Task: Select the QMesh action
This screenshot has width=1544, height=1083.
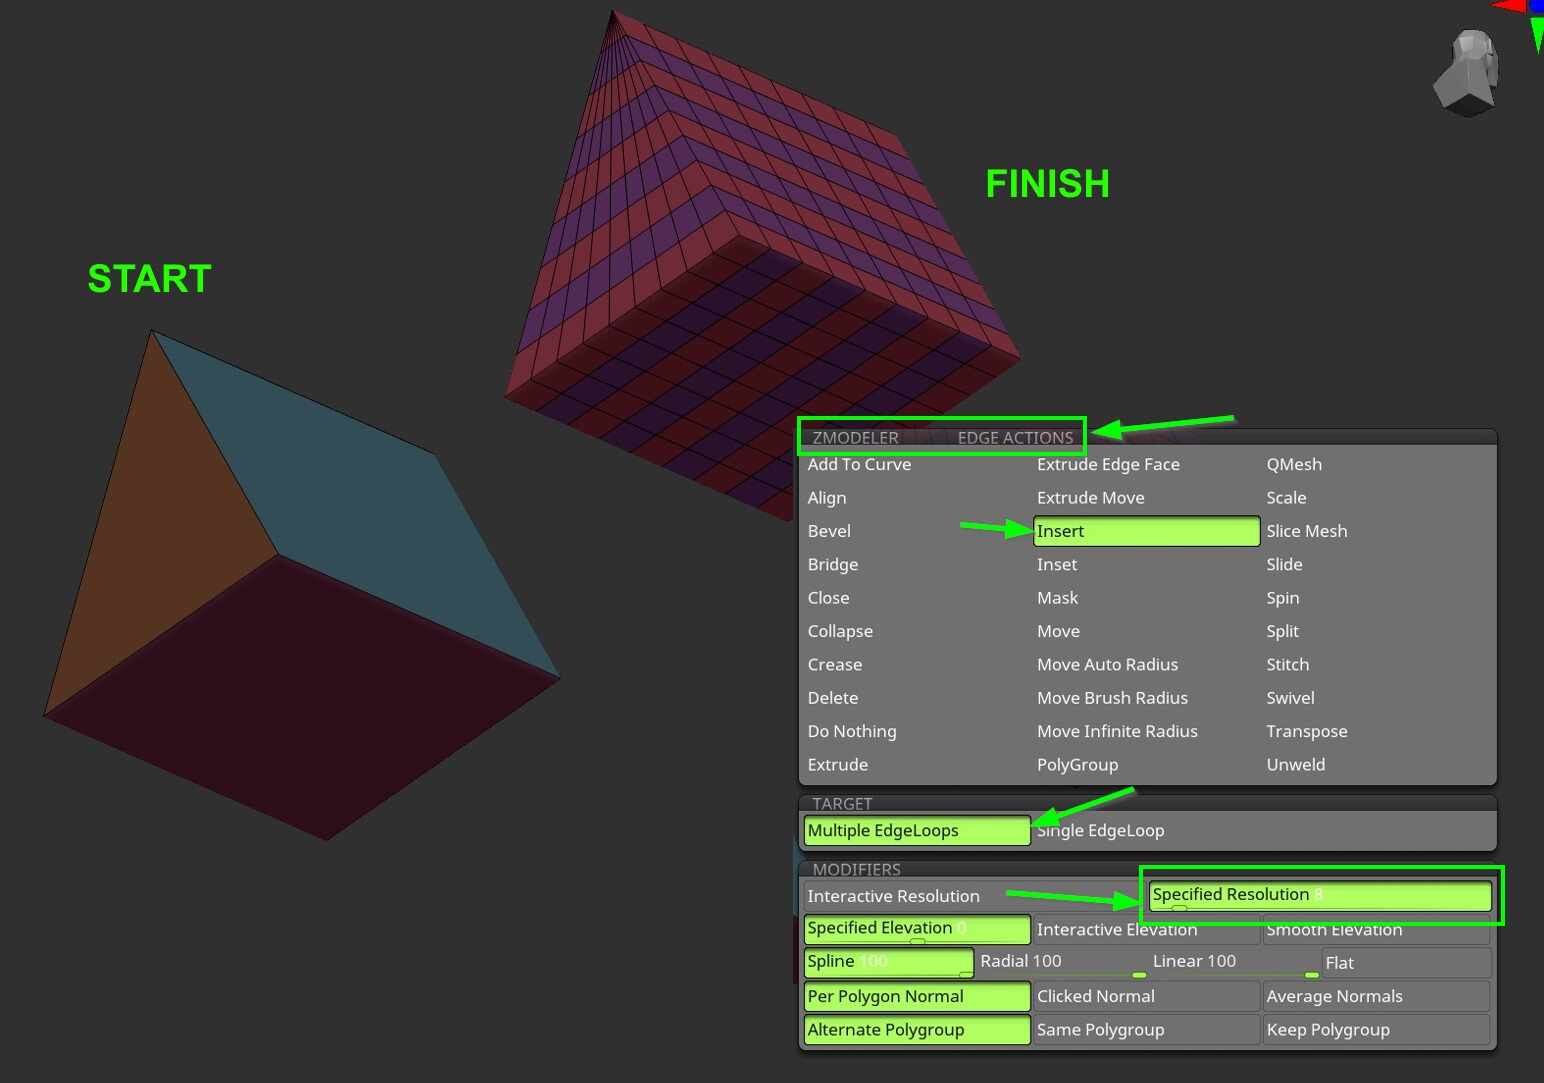Action: 1293,464
